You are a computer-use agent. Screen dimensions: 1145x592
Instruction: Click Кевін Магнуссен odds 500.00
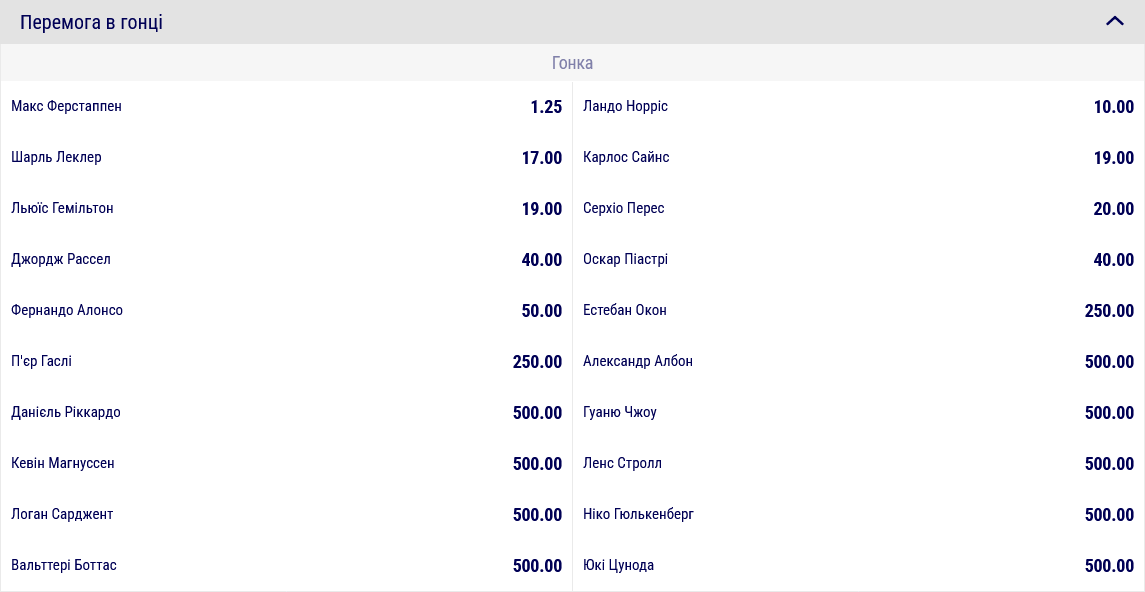537,464
